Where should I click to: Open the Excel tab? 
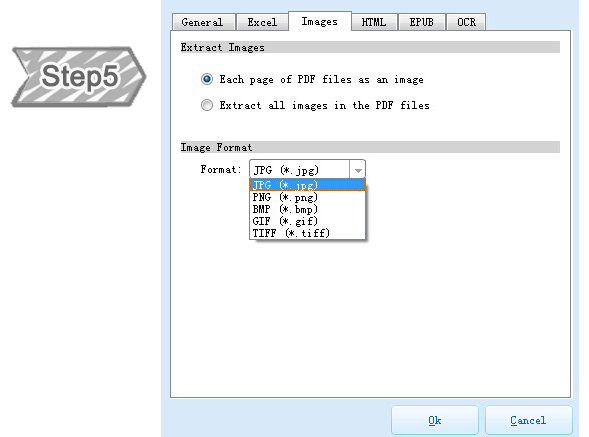262,22
